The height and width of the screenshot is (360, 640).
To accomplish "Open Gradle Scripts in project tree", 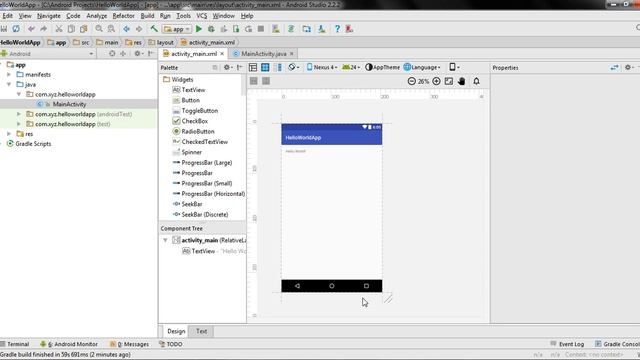I will [29, 144].
